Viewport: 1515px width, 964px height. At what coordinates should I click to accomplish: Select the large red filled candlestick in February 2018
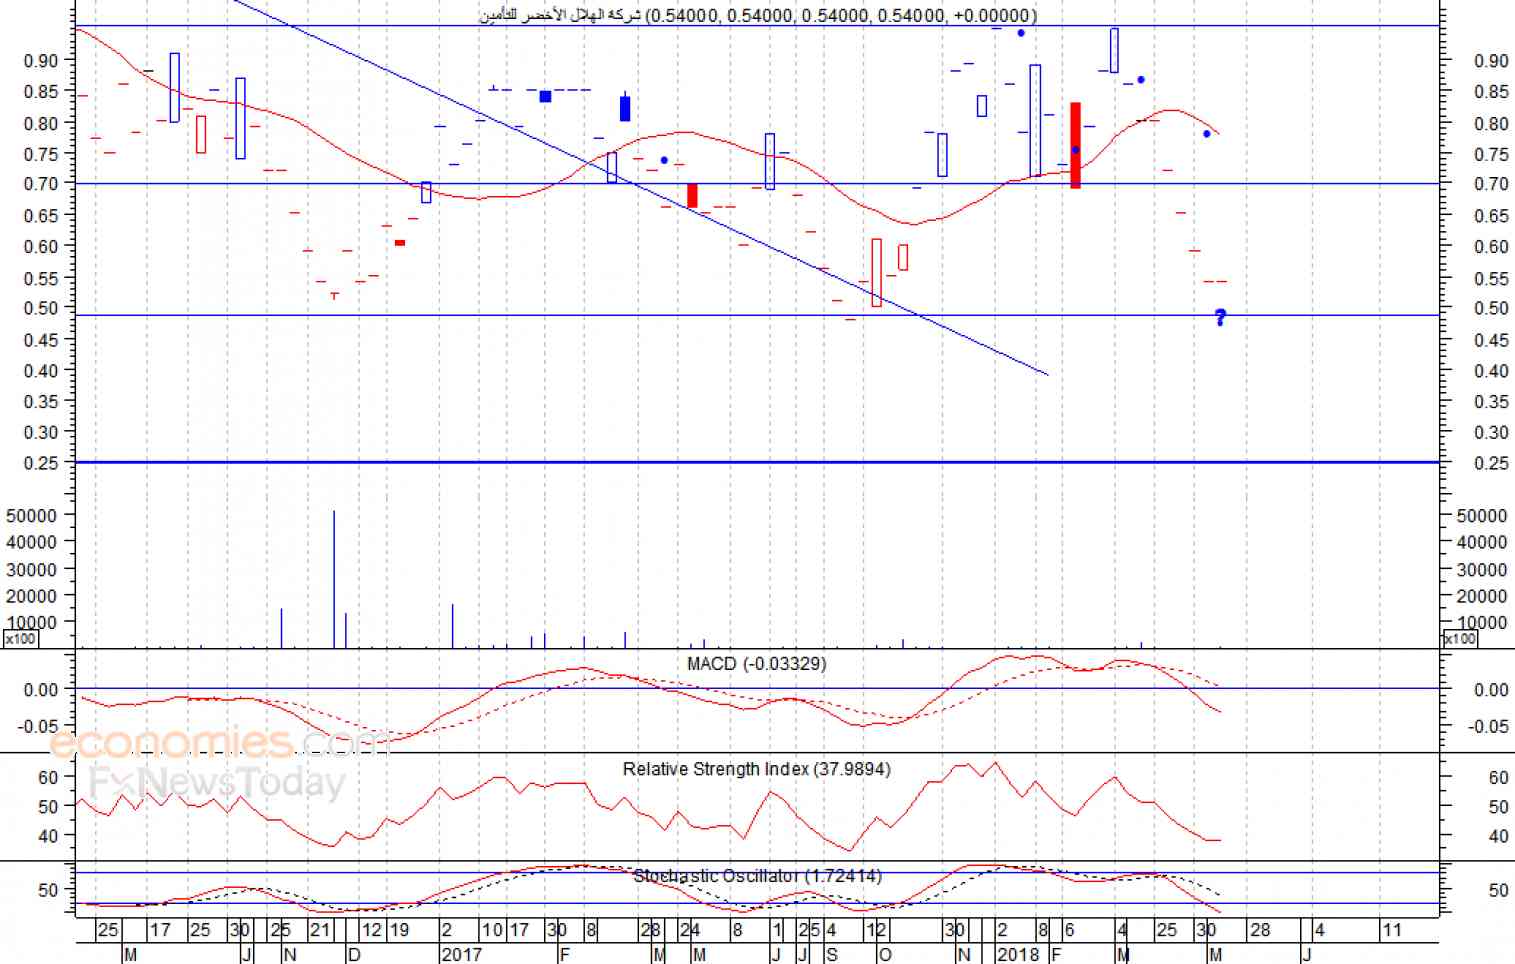(x=1075, y=145)
